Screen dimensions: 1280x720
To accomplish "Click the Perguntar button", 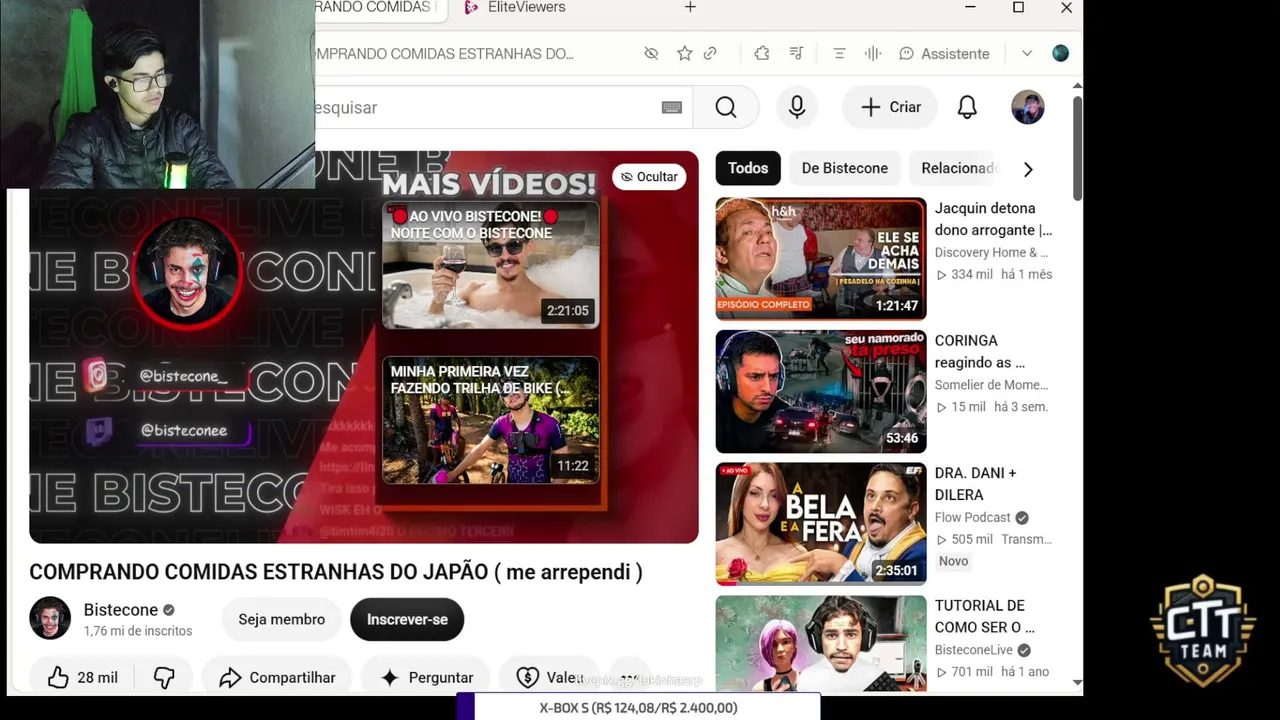I will coord(427,678).
